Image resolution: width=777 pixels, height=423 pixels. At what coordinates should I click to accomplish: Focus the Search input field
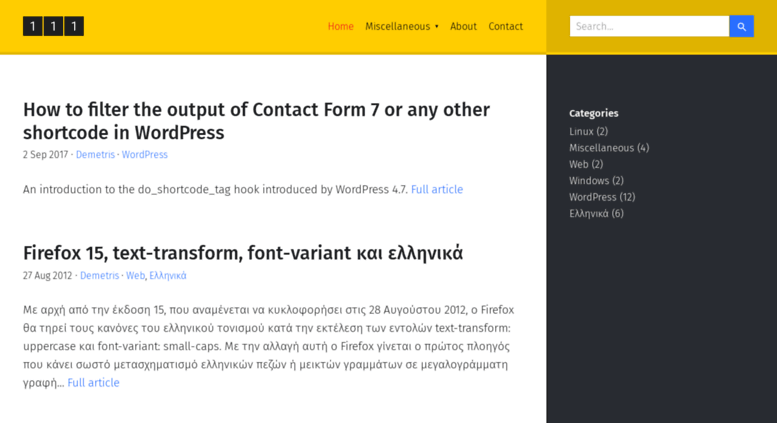click(x=649, y=26)
